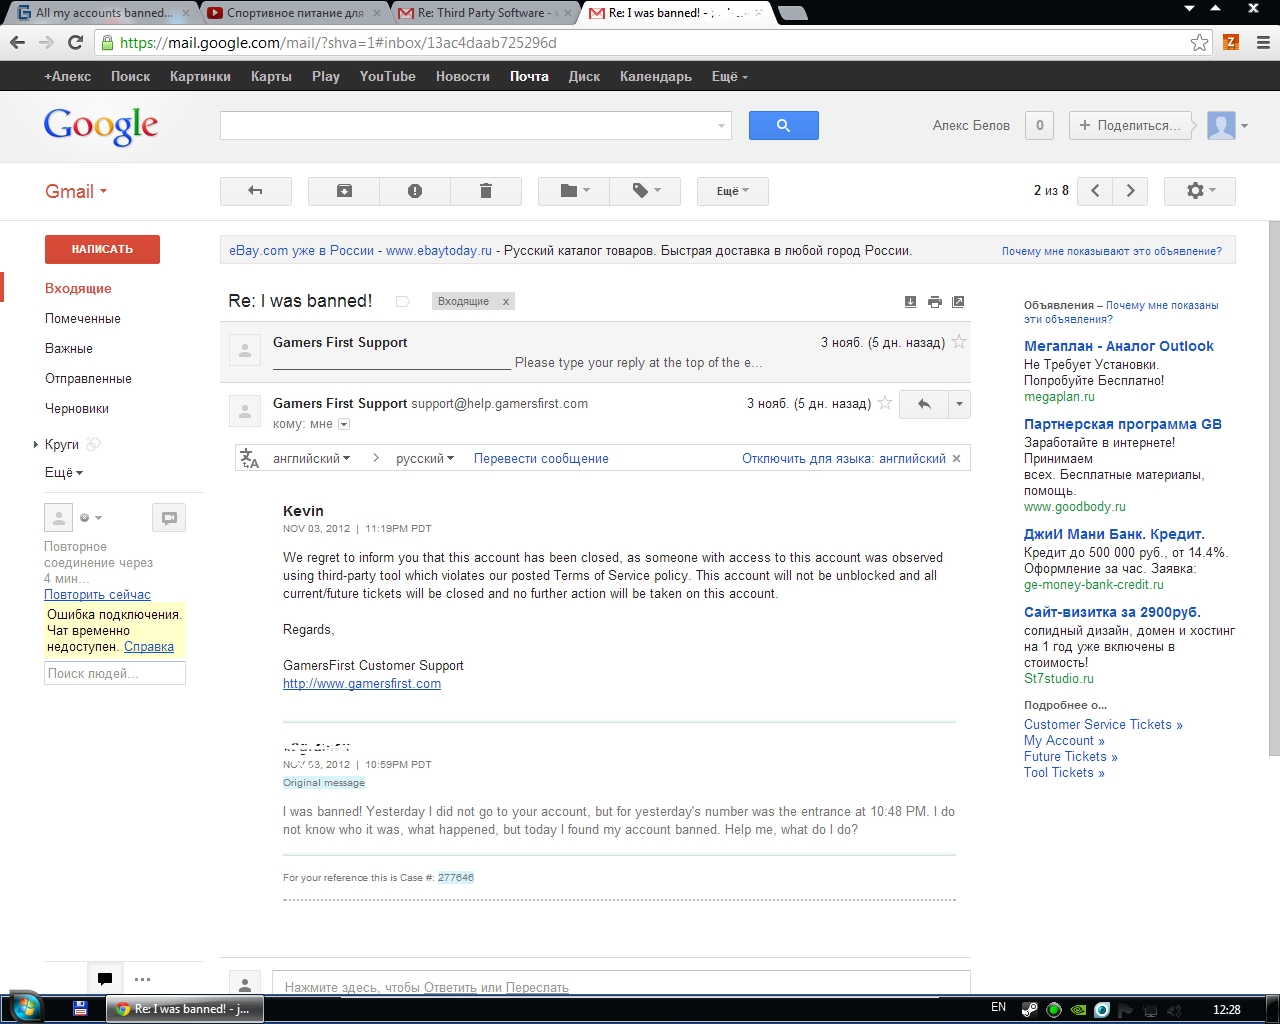Open YouTube in the Google top bar
The image size is (1280, 1024).
(x=387, y=76)
